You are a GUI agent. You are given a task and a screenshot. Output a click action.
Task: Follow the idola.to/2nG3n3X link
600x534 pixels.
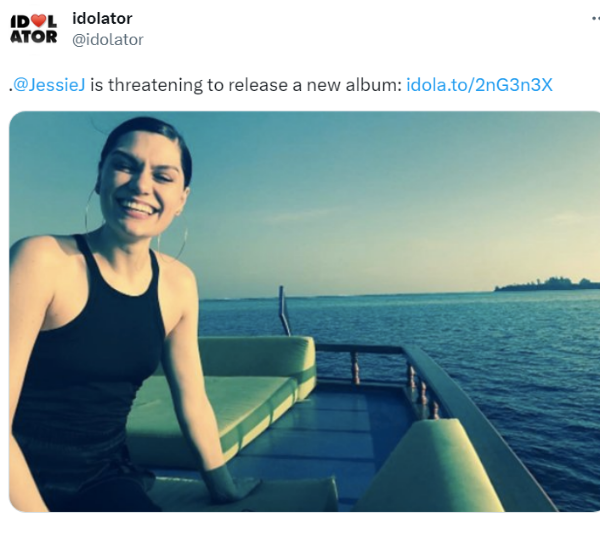[x=479, y=85]
